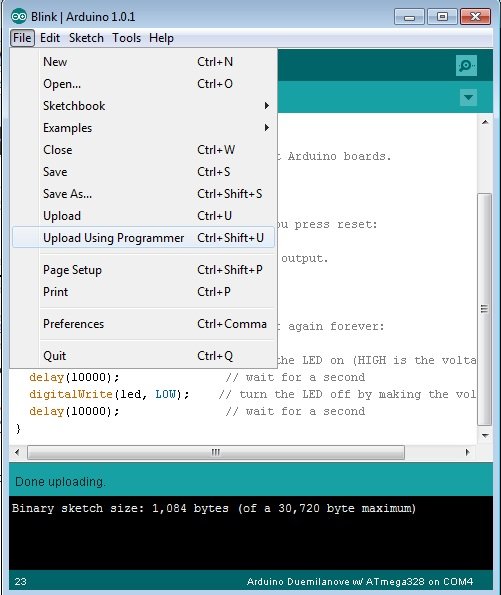501x595 pixels.
Task: Choose Close from the File menu
Action: tap(143, 150)
